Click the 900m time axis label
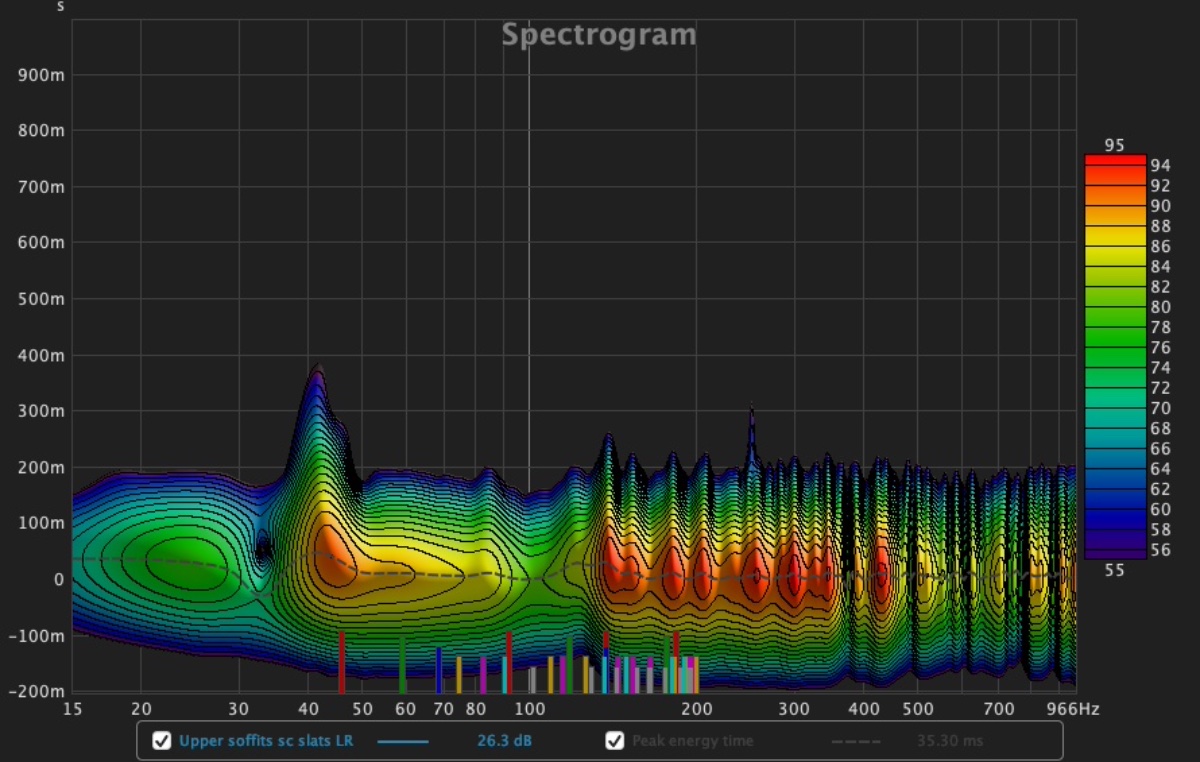This screenshot has height=762, width=1200. (x=43, y=76)
